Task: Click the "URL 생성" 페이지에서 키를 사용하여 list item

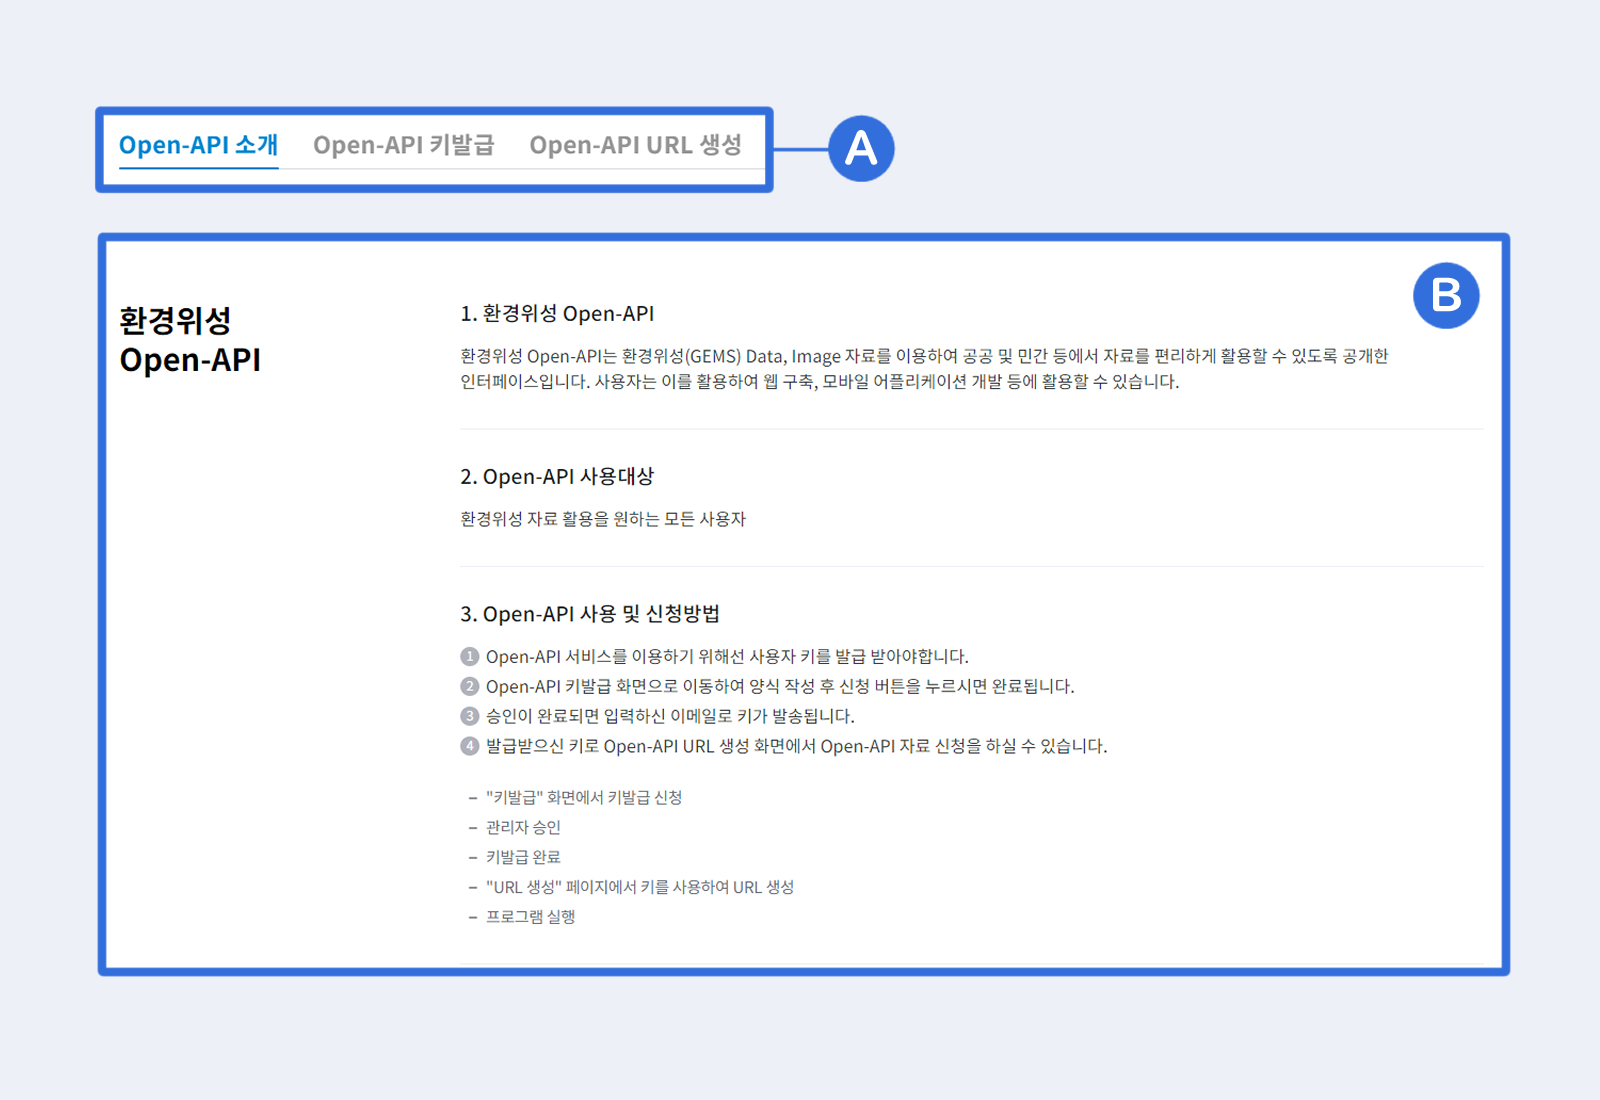Action: 640,887
